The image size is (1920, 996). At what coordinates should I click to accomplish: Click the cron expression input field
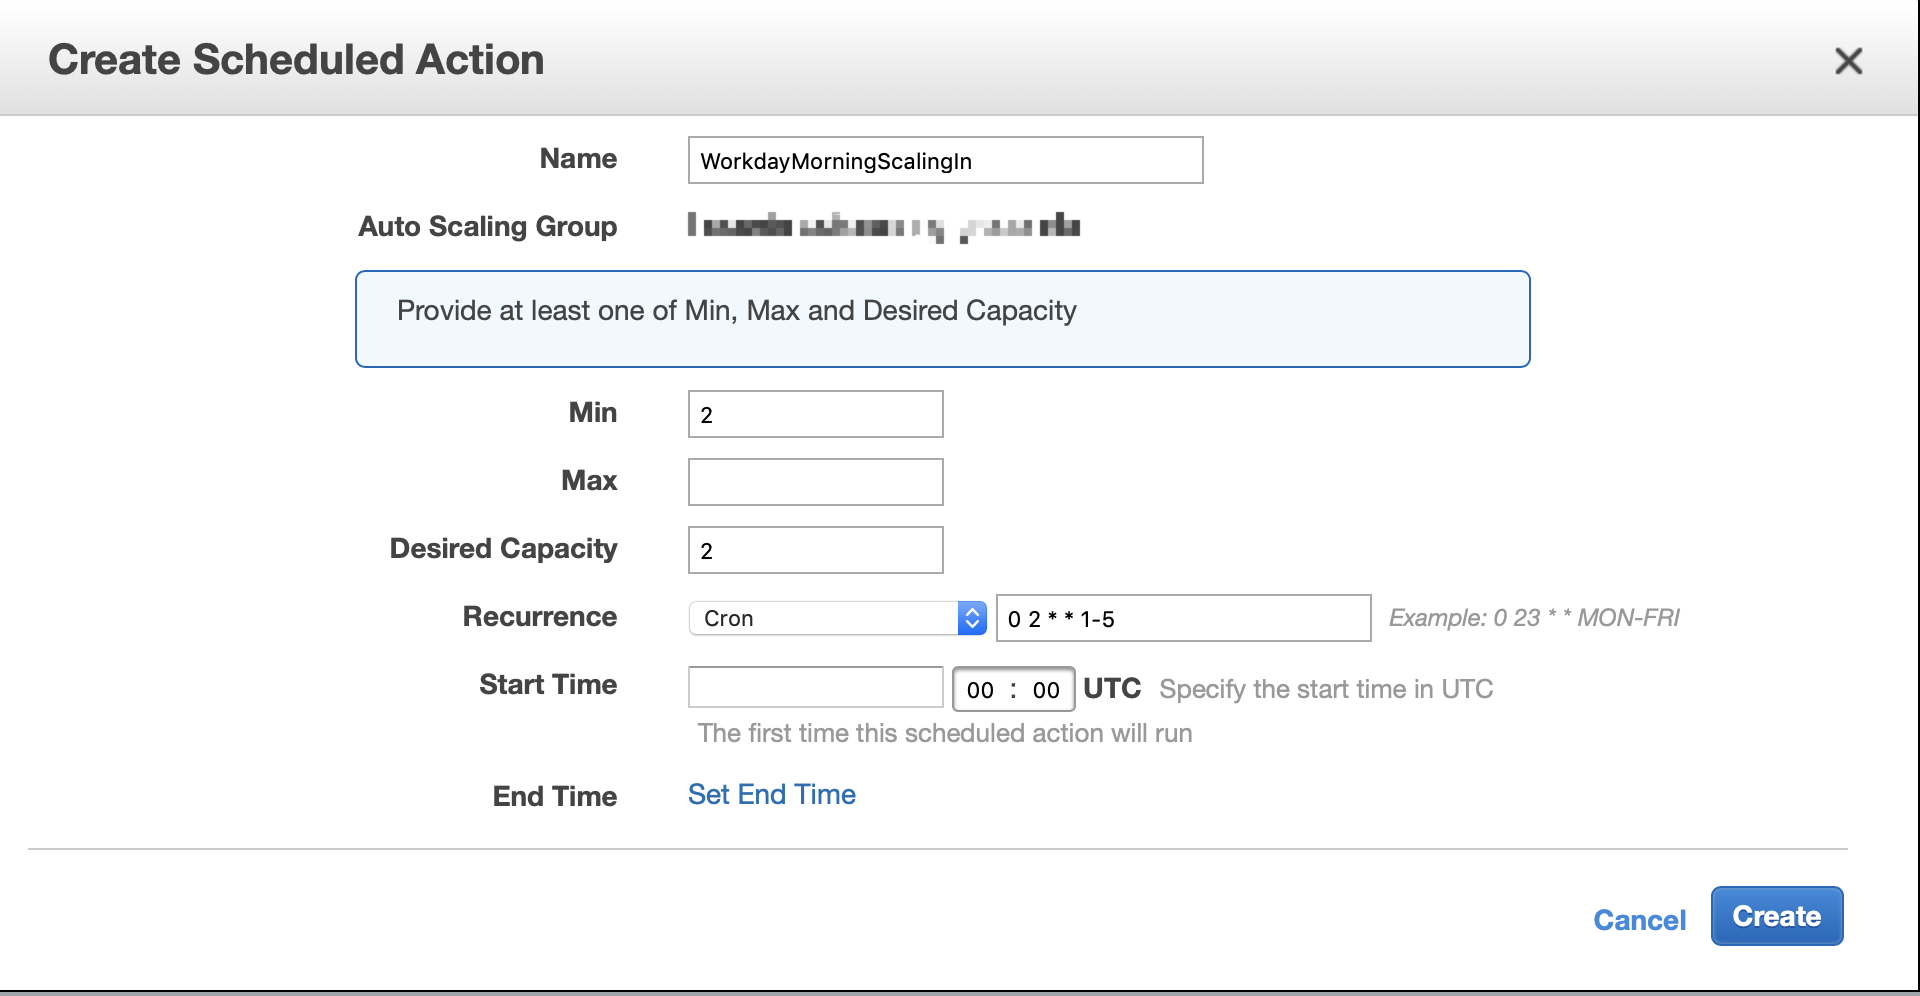[x=1183, y=618]
